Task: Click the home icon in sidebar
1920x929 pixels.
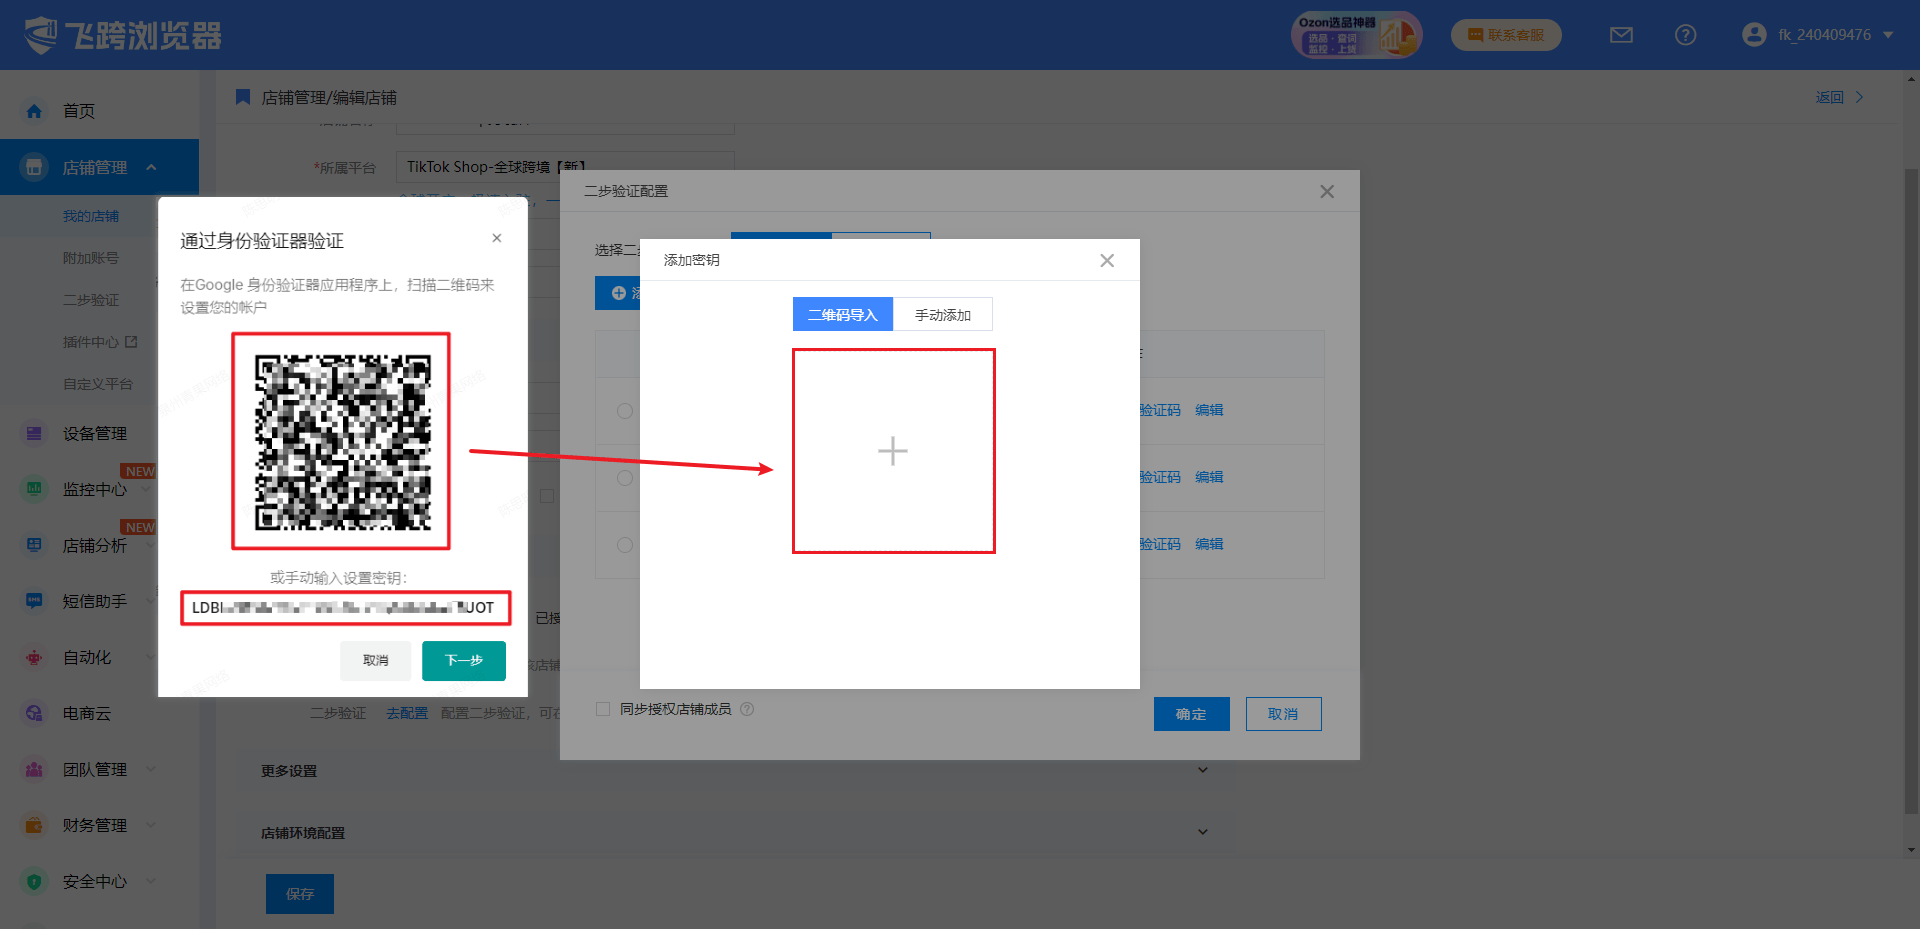Action: point(34,111)
